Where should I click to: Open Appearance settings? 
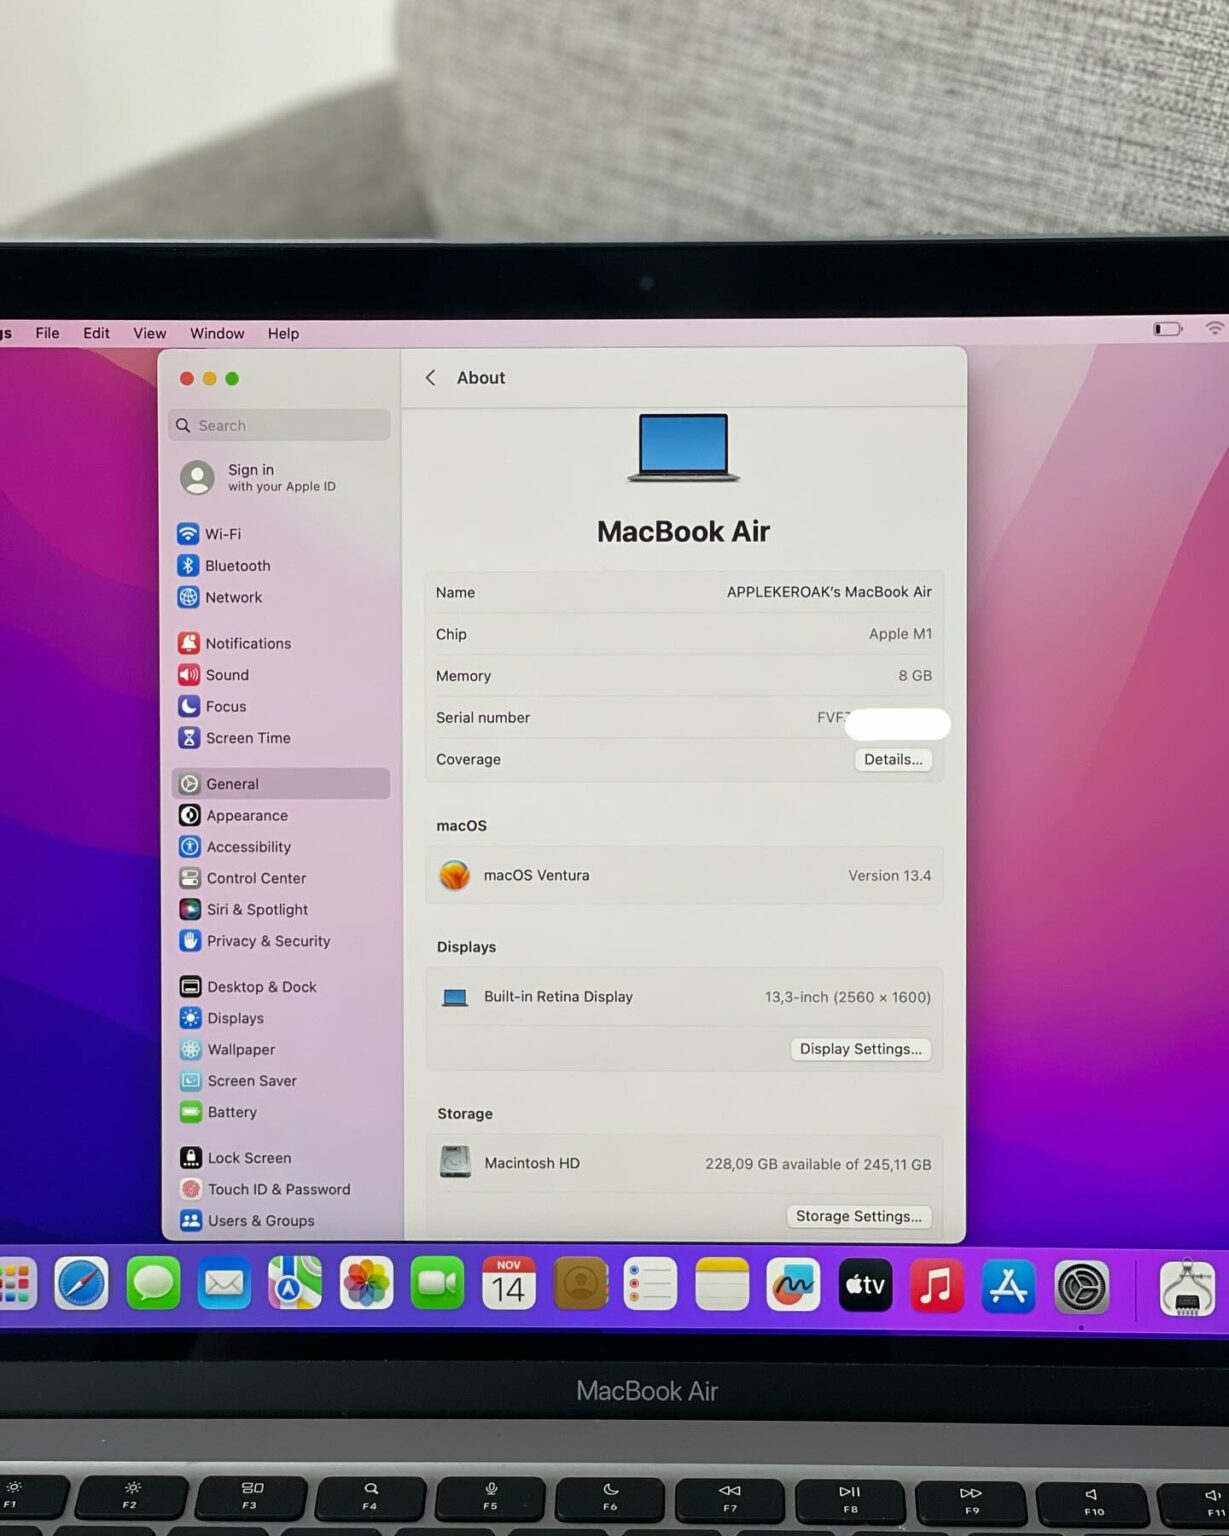pyautogui.click(x=246, y=815)
